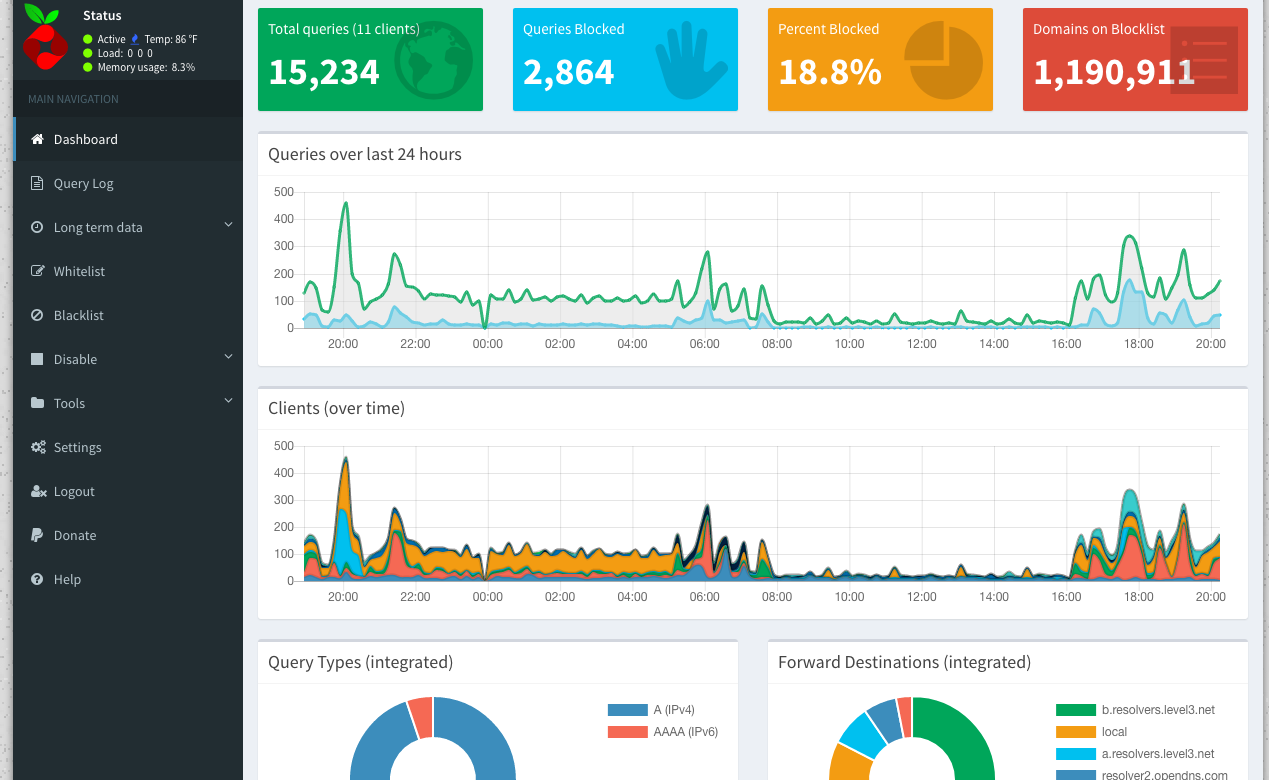The height and width of the screenshot is (780, 1269).
Task: Toggle the AAAA (IPv6) legend swatch
Action: pyautogui.click(x=627, y=732)
